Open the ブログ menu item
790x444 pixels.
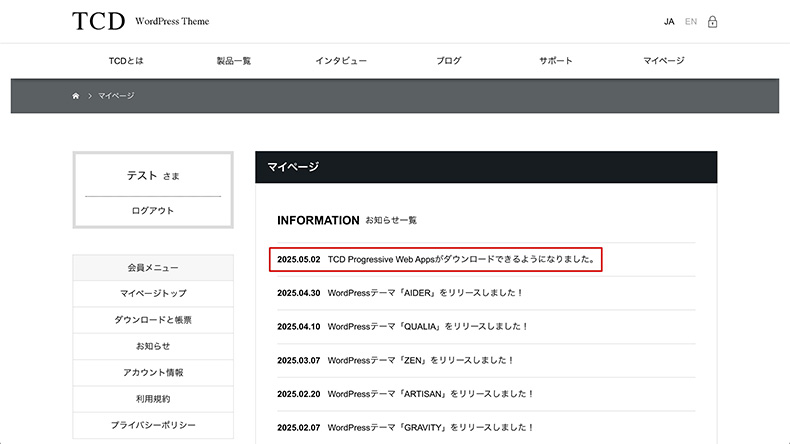448,60
